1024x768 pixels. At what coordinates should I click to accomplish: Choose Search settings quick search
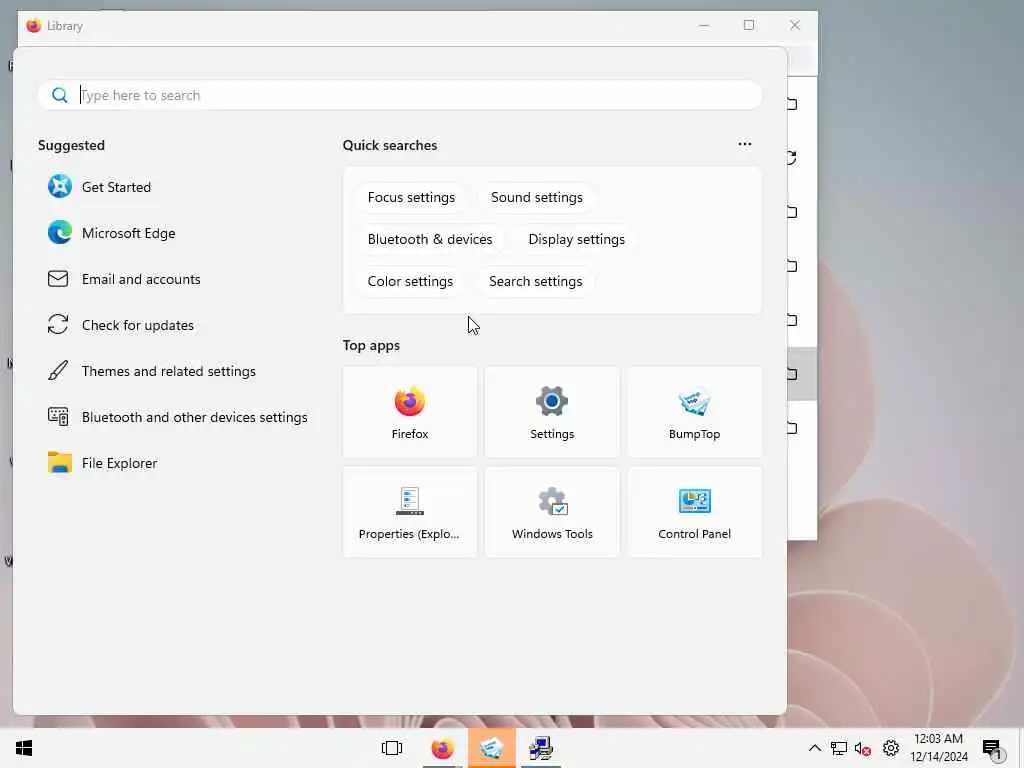coord(536,281)
